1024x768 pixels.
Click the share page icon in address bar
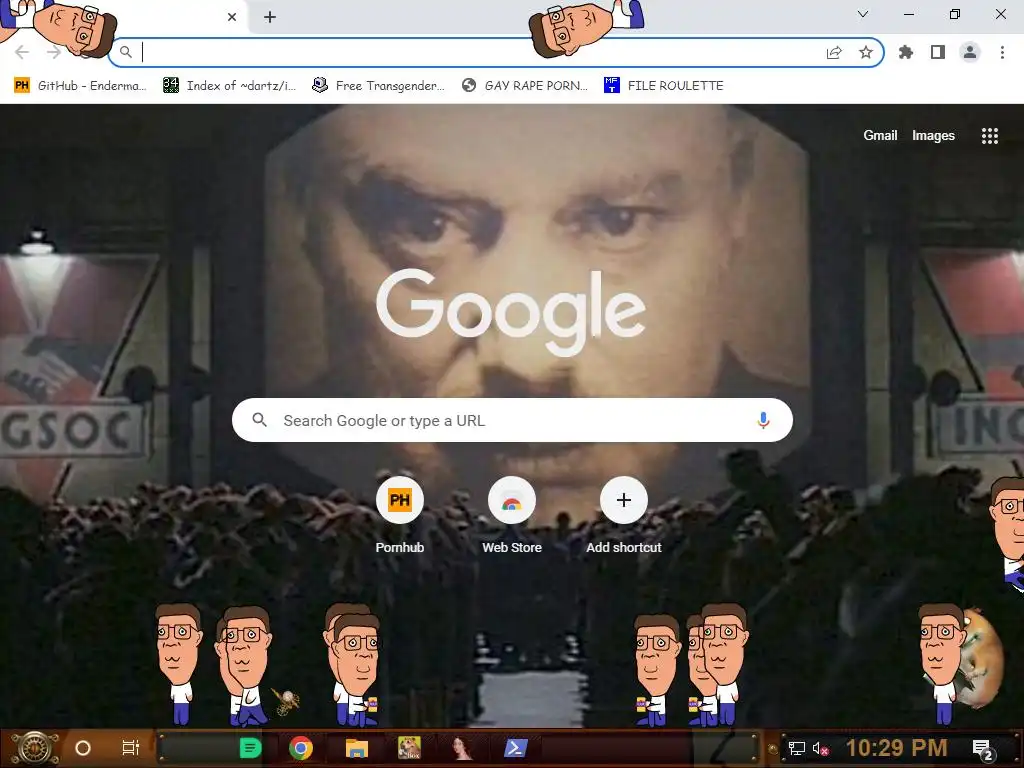[834, 53]
